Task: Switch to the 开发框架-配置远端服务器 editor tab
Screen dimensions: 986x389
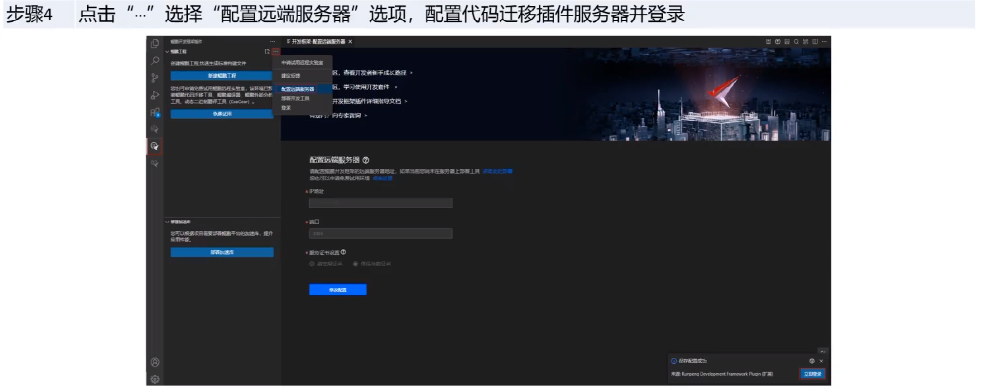Action: [x=318, y=41]
